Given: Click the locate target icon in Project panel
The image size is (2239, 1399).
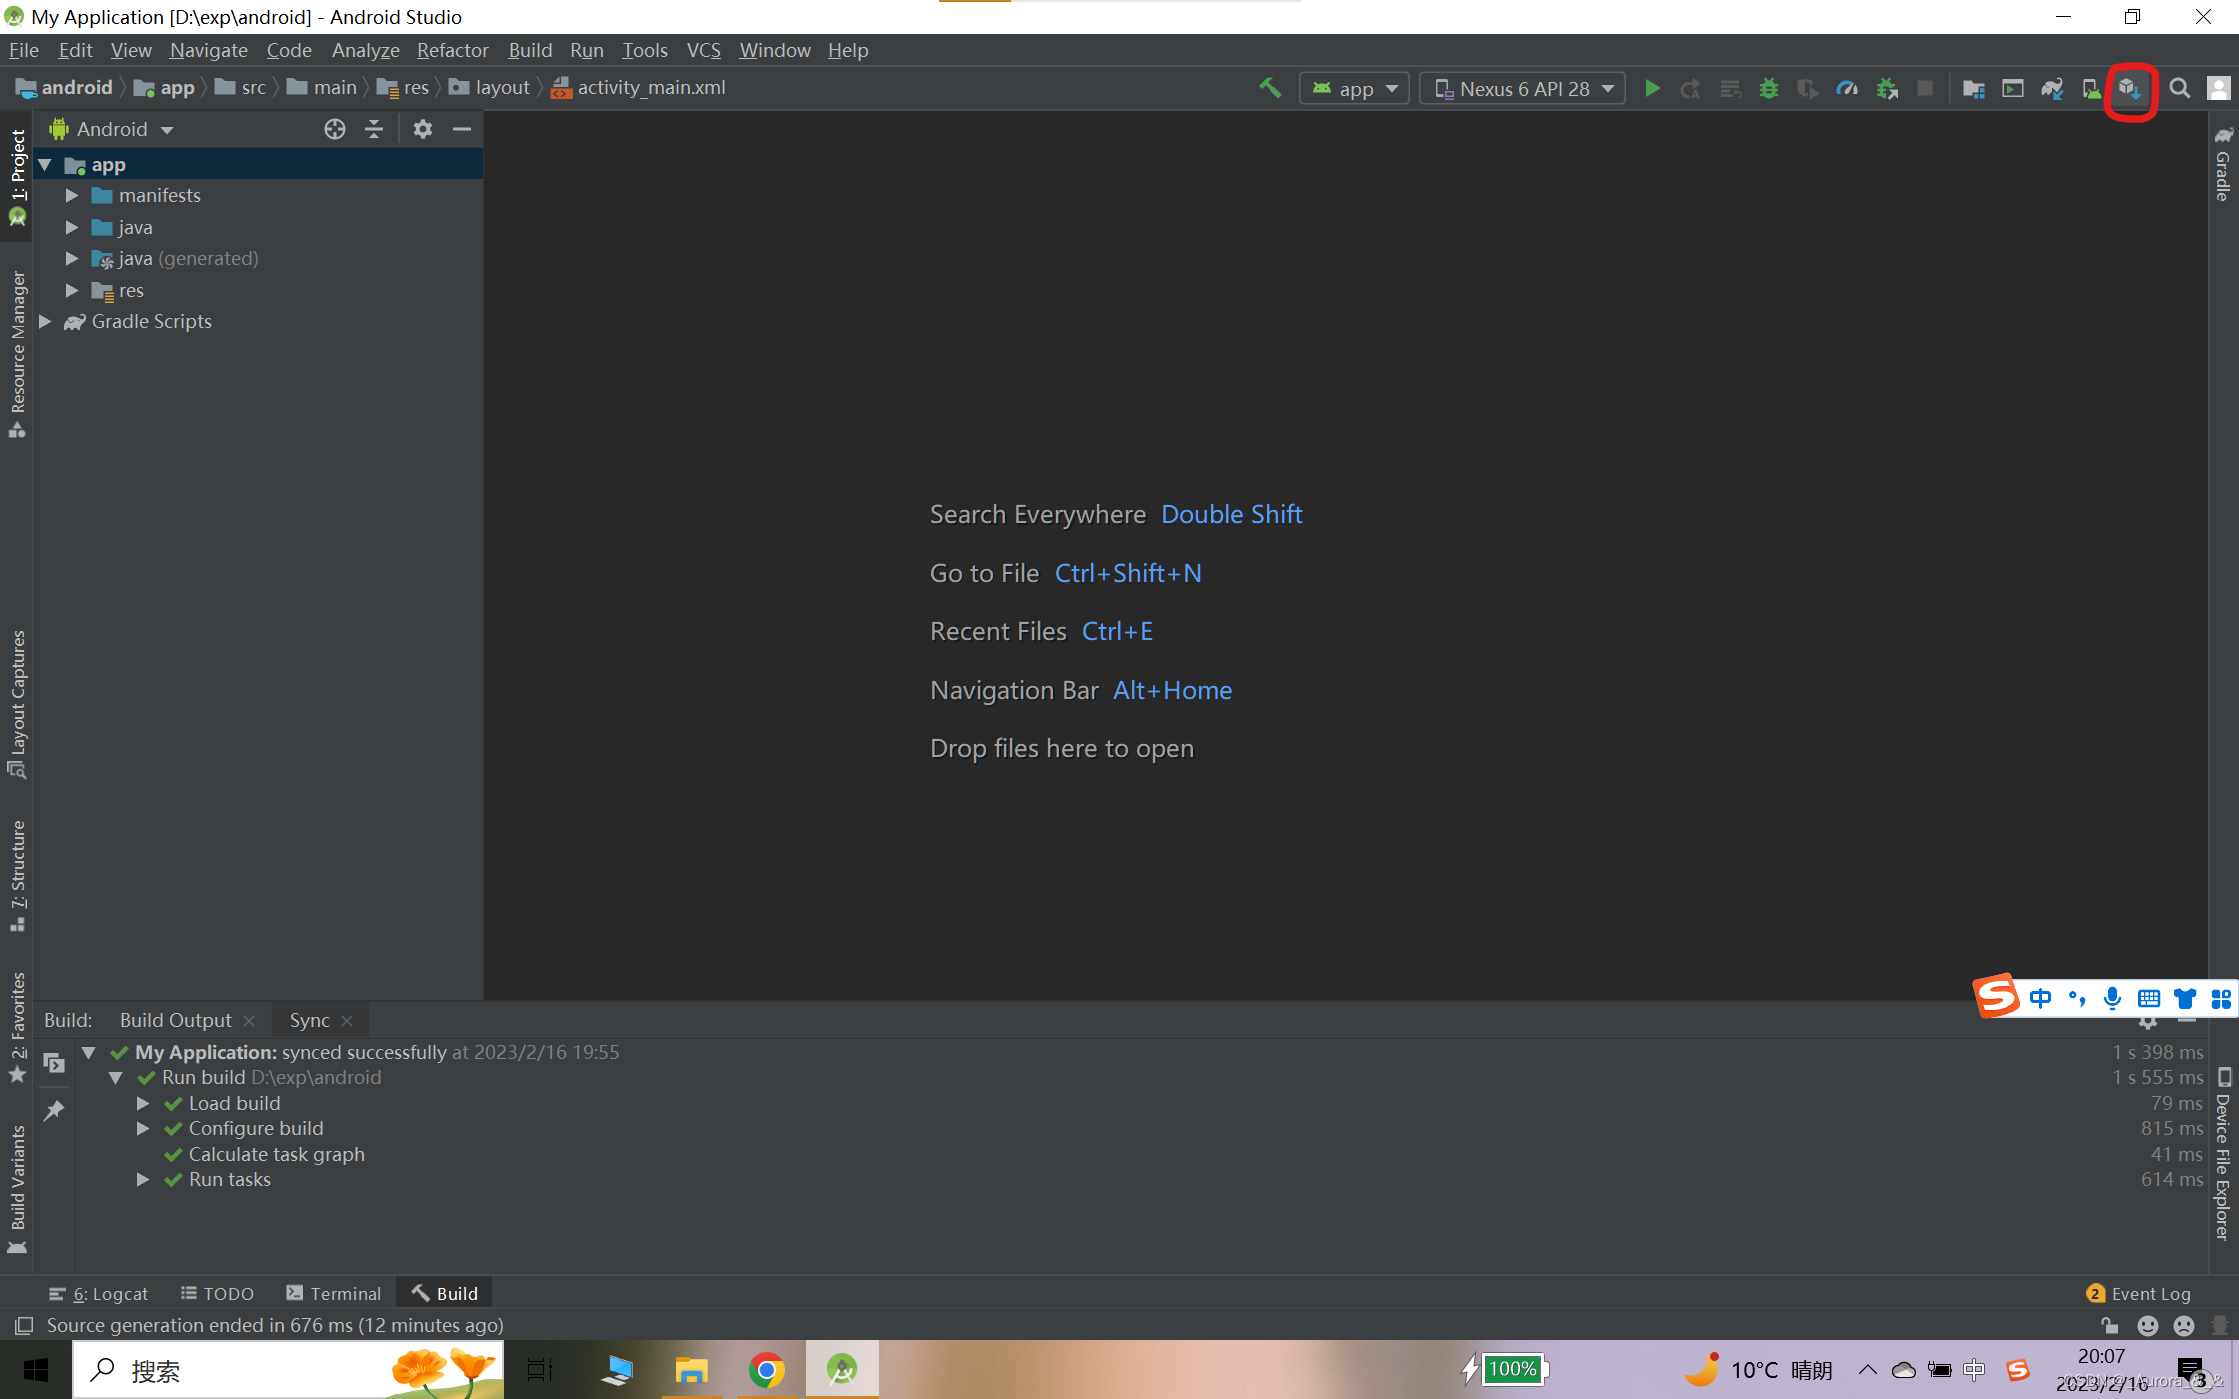Looking at the screenshot, I should [x=334, y=129].
